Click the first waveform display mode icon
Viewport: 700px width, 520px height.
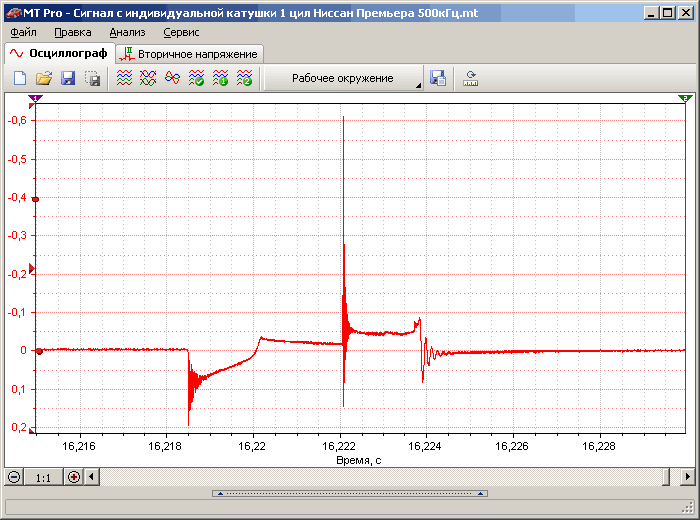(124, 78)
